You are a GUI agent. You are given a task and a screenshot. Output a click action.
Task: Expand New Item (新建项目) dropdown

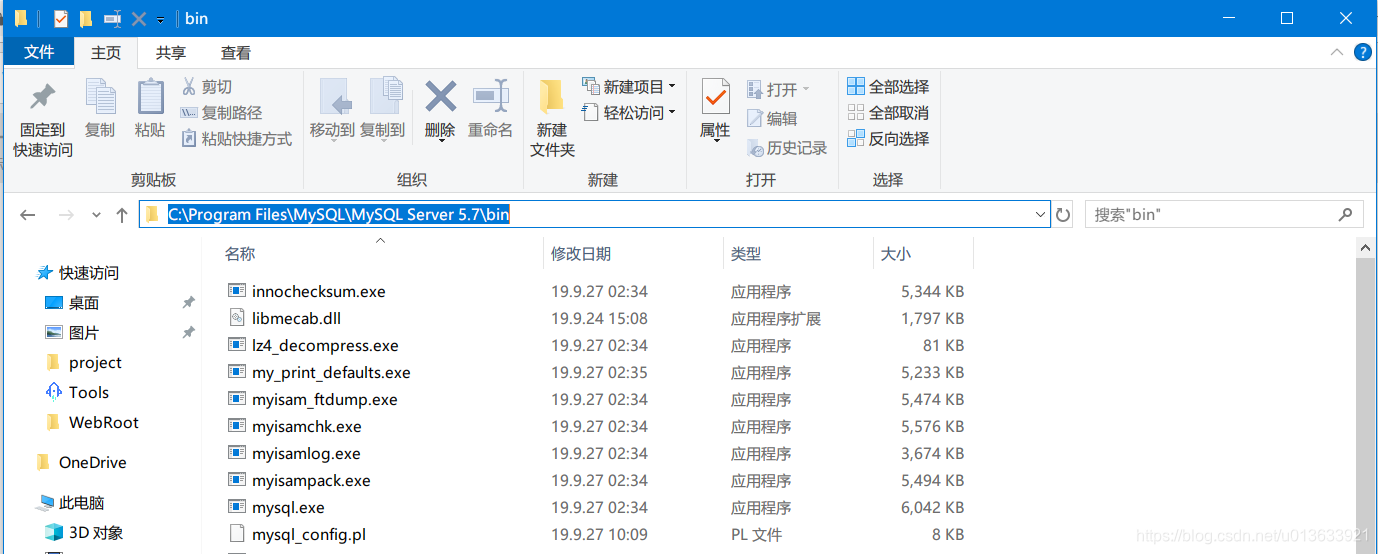click(672, 87)
